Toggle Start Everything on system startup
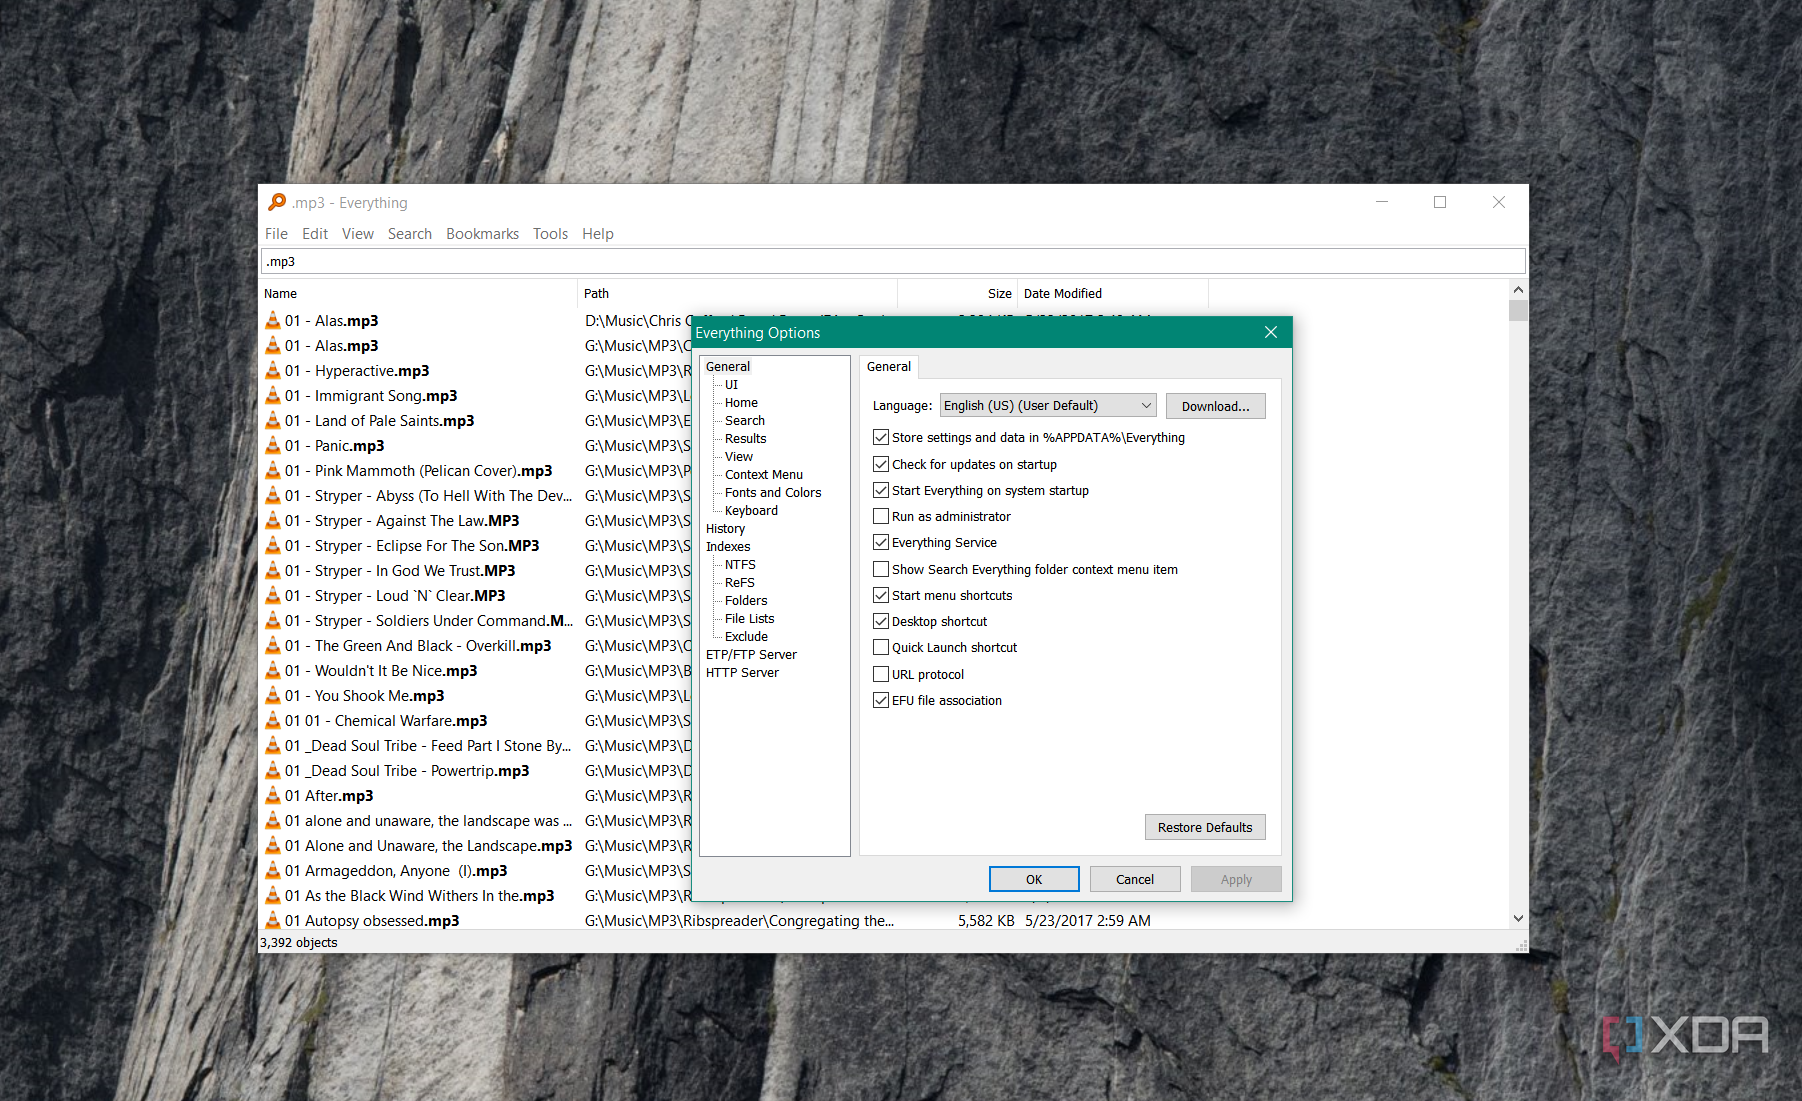1802x1101 pixels. [x=881, y=490]
